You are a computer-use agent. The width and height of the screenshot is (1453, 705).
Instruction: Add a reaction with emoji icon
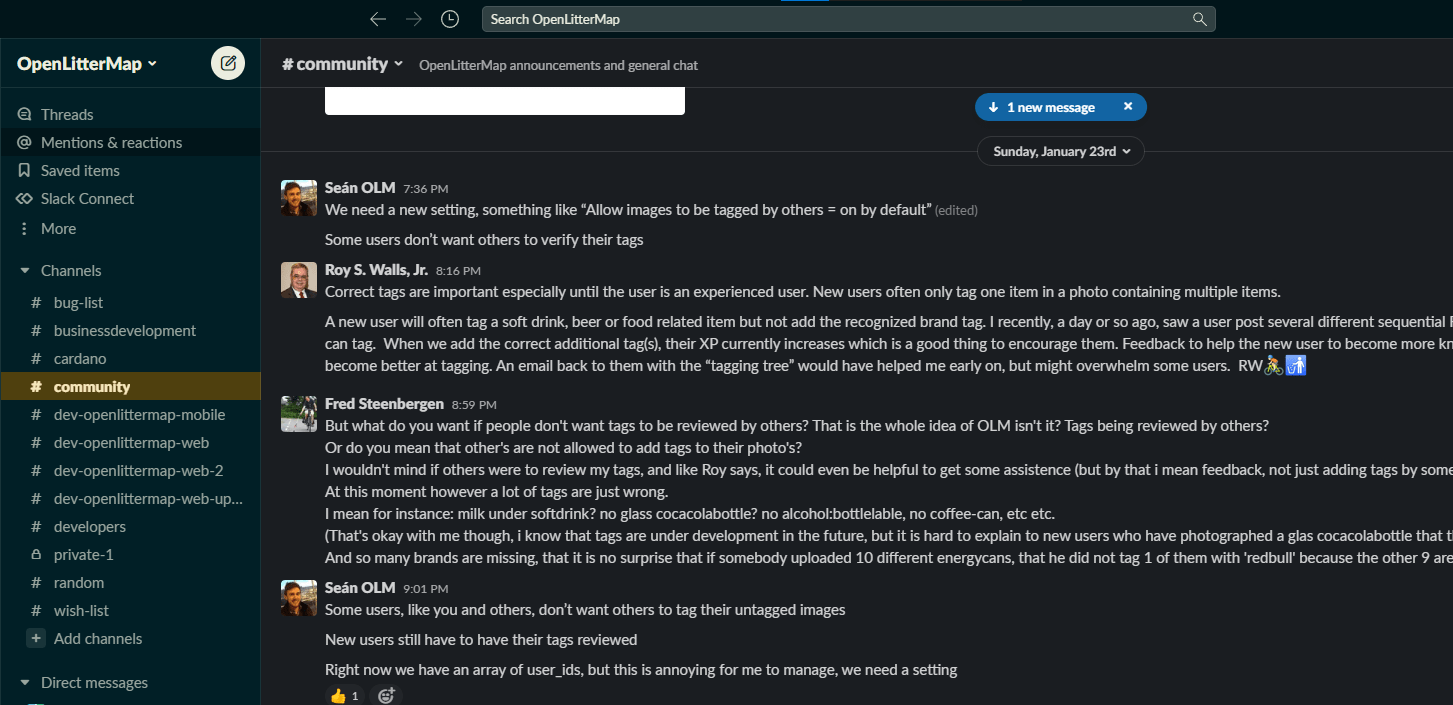coord(386,695)
